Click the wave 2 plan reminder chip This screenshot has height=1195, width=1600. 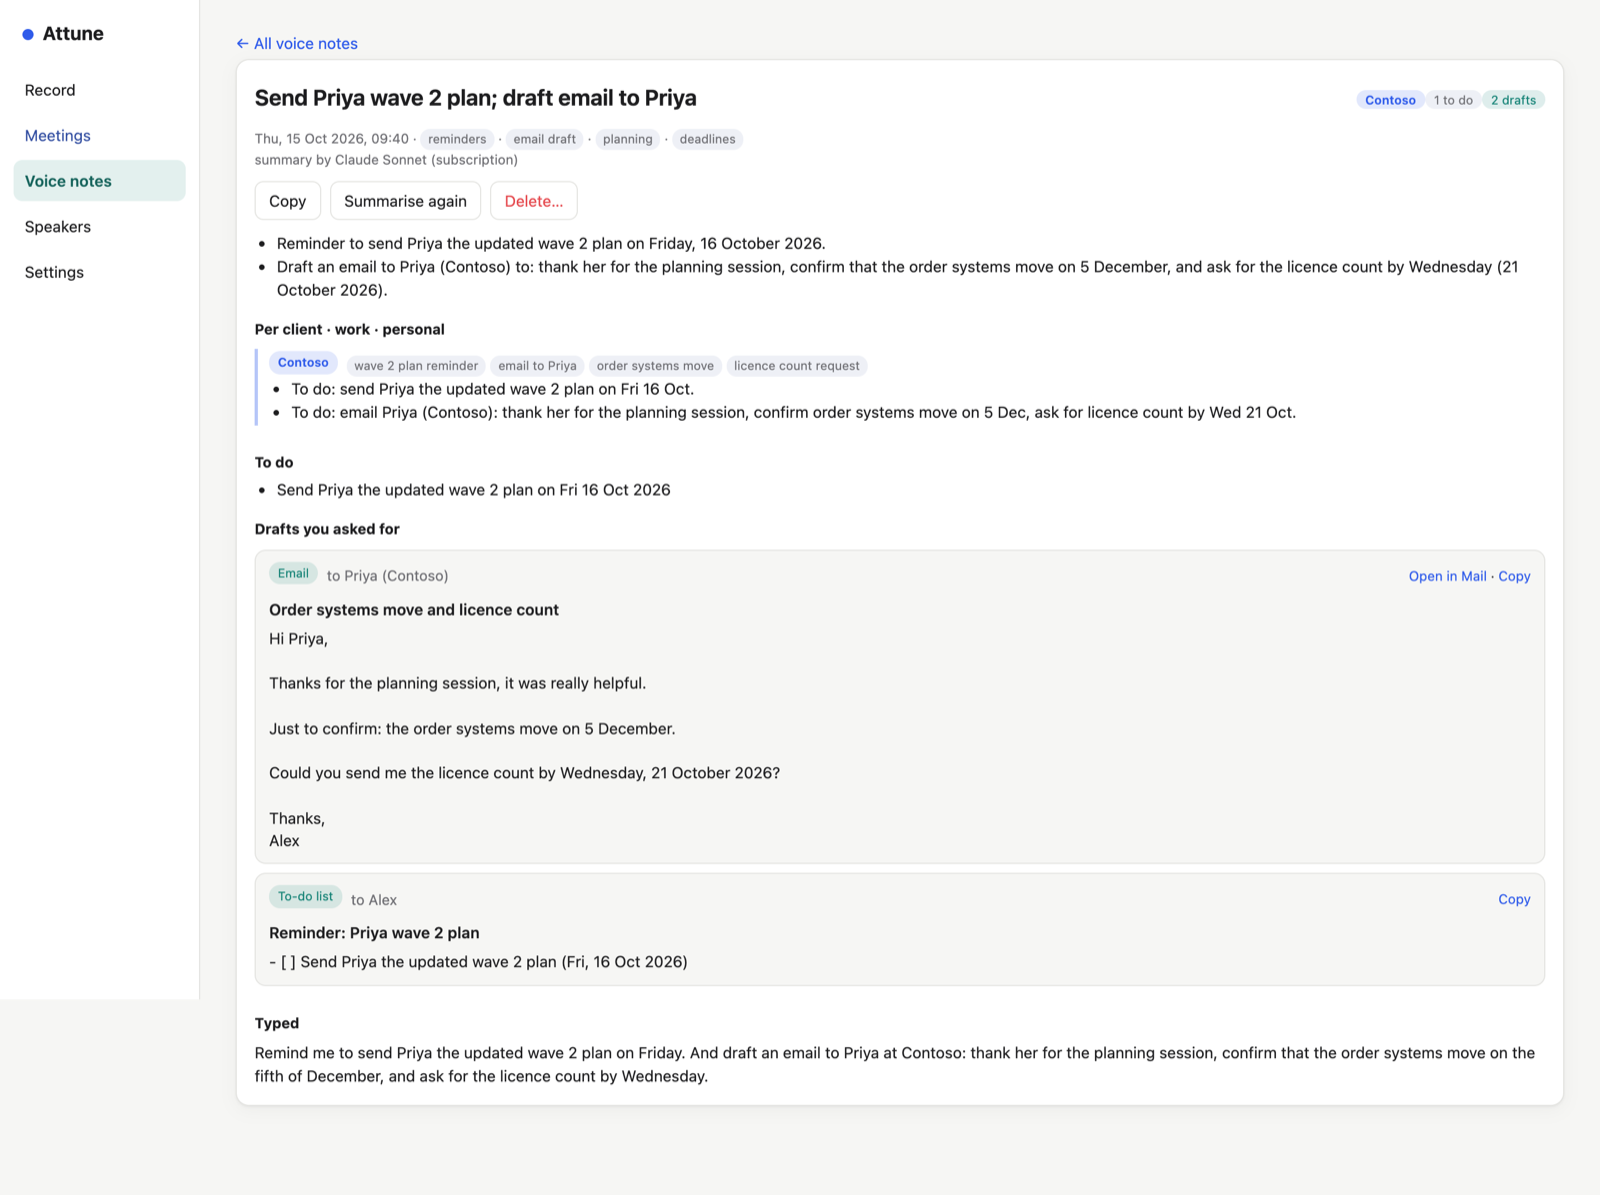click(x=416, y=366)
